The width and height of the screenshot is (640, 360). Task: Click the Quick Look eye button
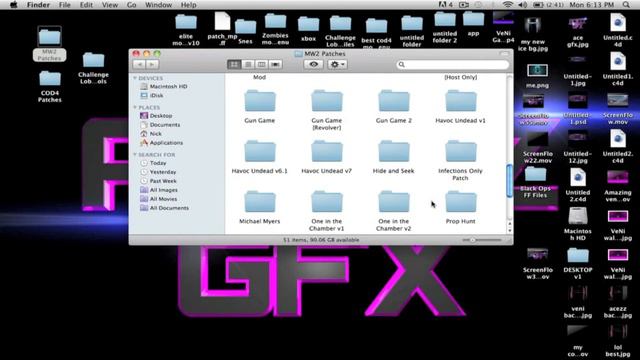click(x=313, y=64)
